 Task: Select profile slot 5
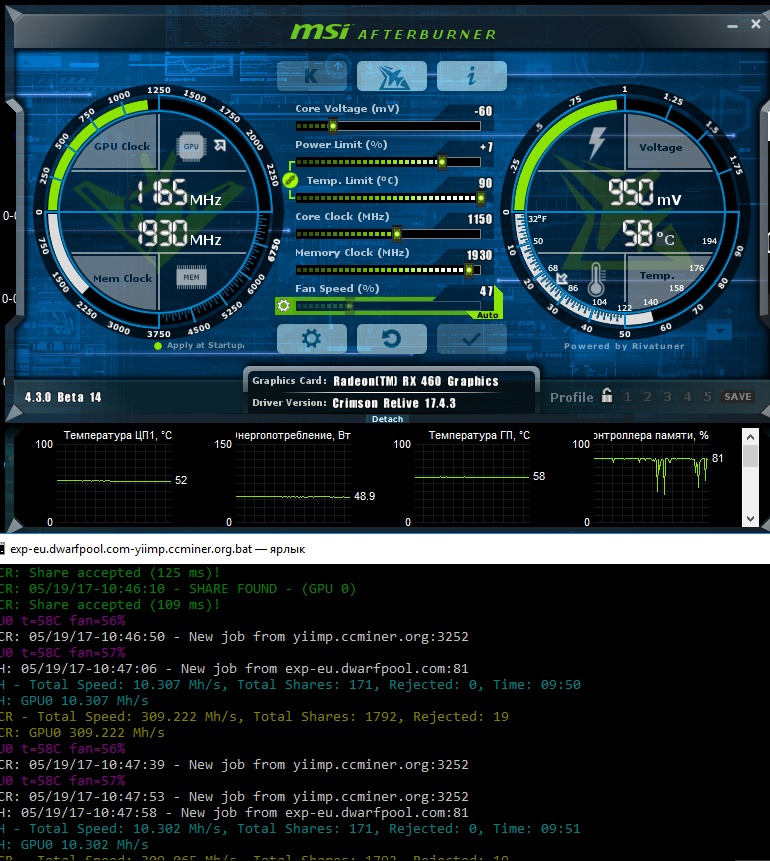click(x=707, y=396)
